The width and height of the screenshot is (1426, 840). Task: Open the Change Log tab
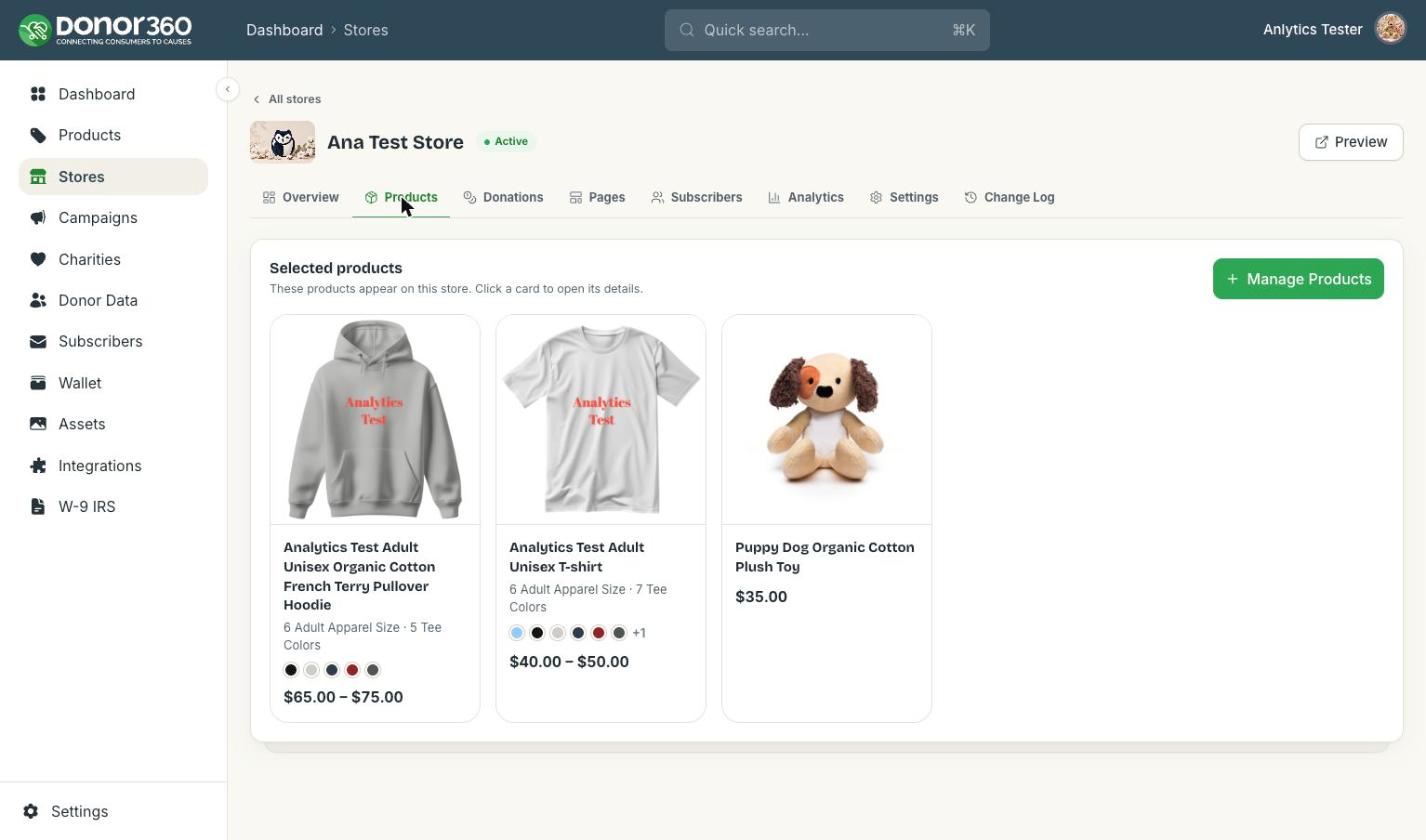(1009, 197)
